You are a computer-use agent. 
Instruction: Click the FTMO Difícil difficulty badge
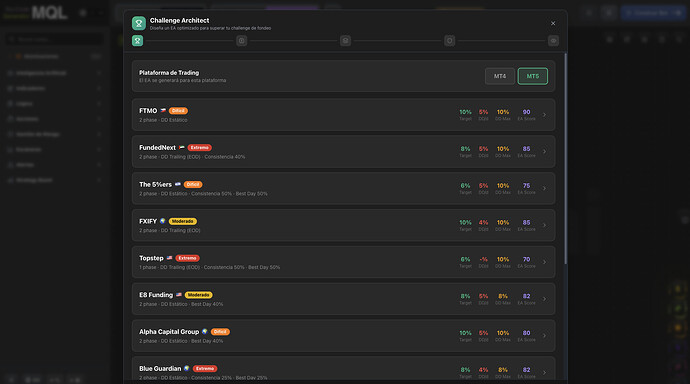pyautogui.click(x=178, y=111)
